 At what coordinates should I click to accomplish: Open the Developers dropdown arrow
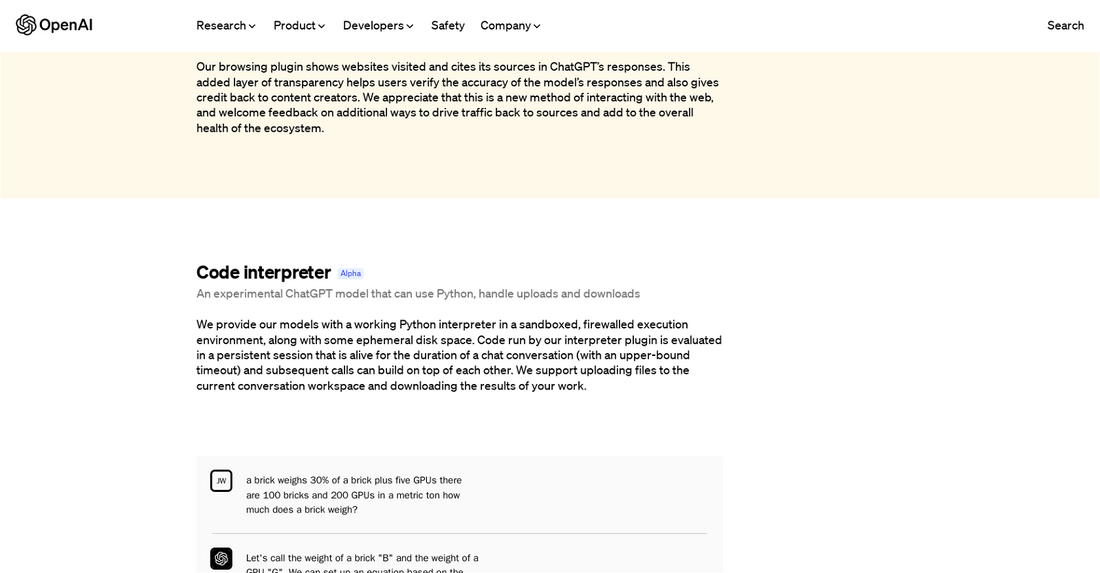[x=410, y=26]
